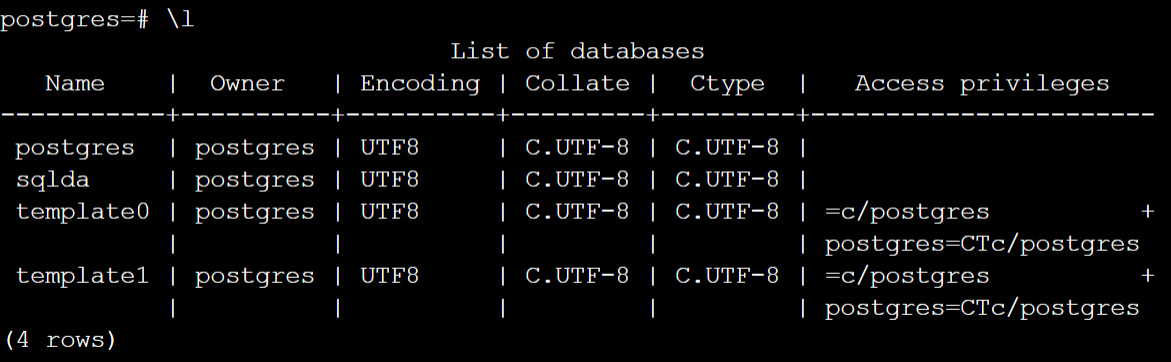Click the postgres=# prompt text
The height and width of the screenshot is (362, 1171).
click(x=76, y=19)
